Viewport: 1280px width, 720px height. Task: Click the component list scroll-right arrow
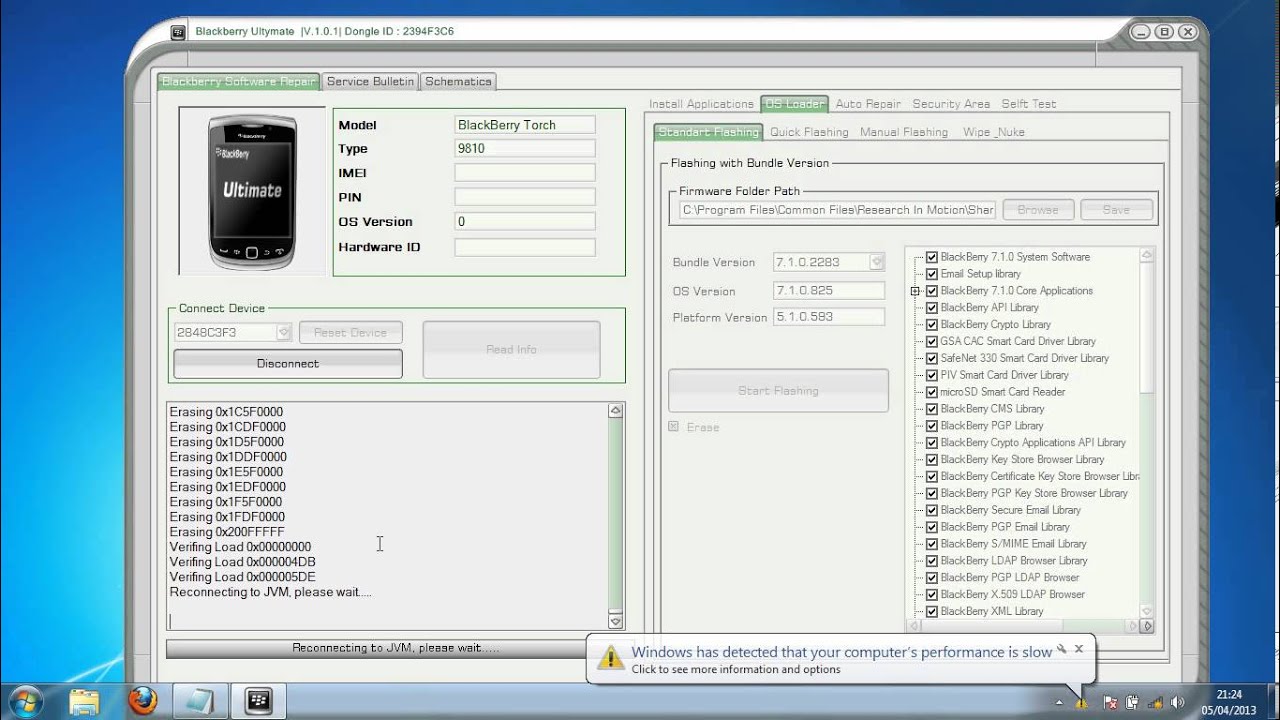[1133, 626]
